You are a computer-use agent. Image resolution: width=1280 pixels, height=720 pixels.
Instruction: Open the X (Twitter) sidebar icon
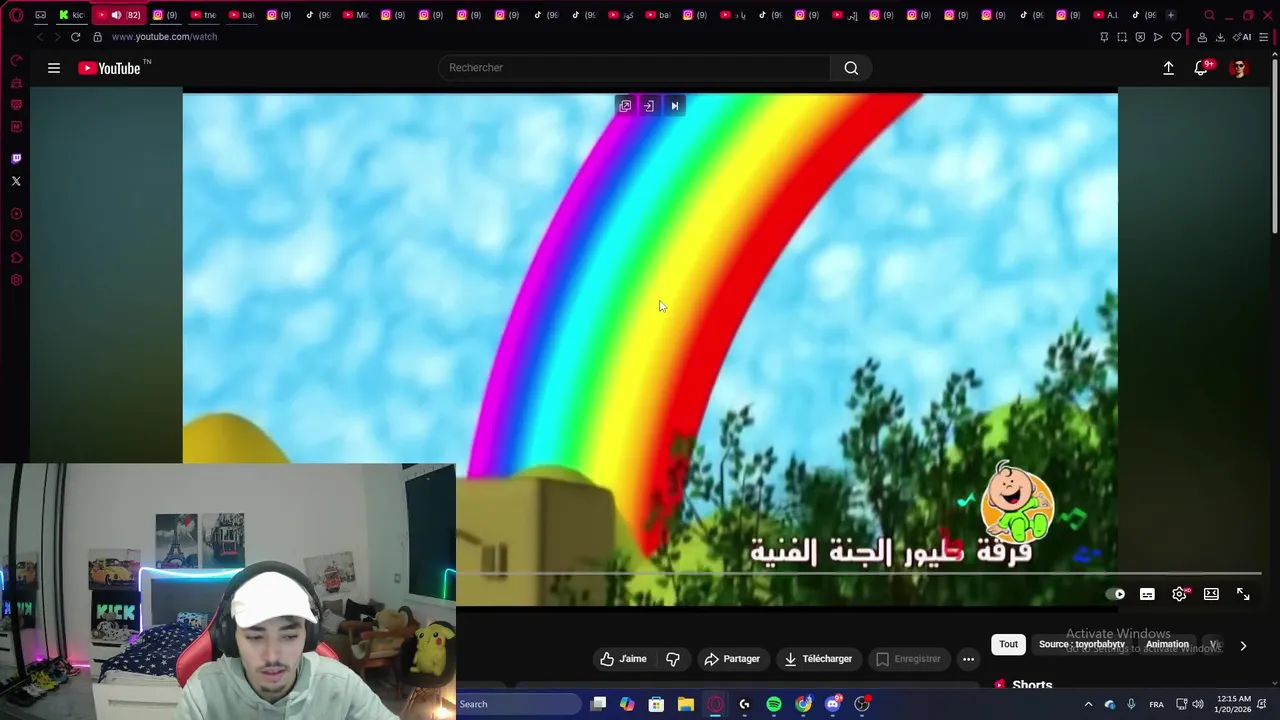point(16,181)
